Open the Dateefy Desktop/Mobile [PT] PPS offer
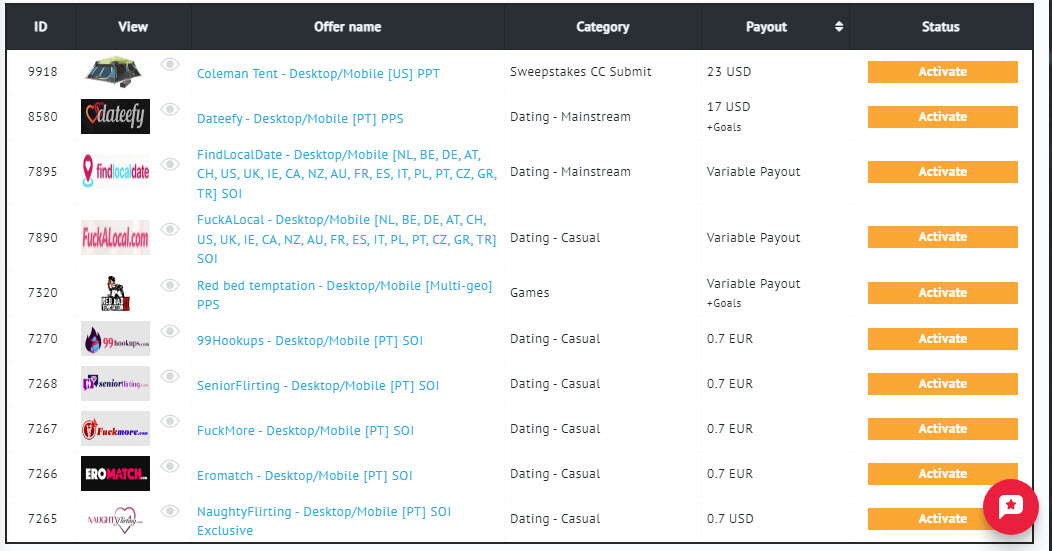This screenshot has height=551, width=1052. 300,119
